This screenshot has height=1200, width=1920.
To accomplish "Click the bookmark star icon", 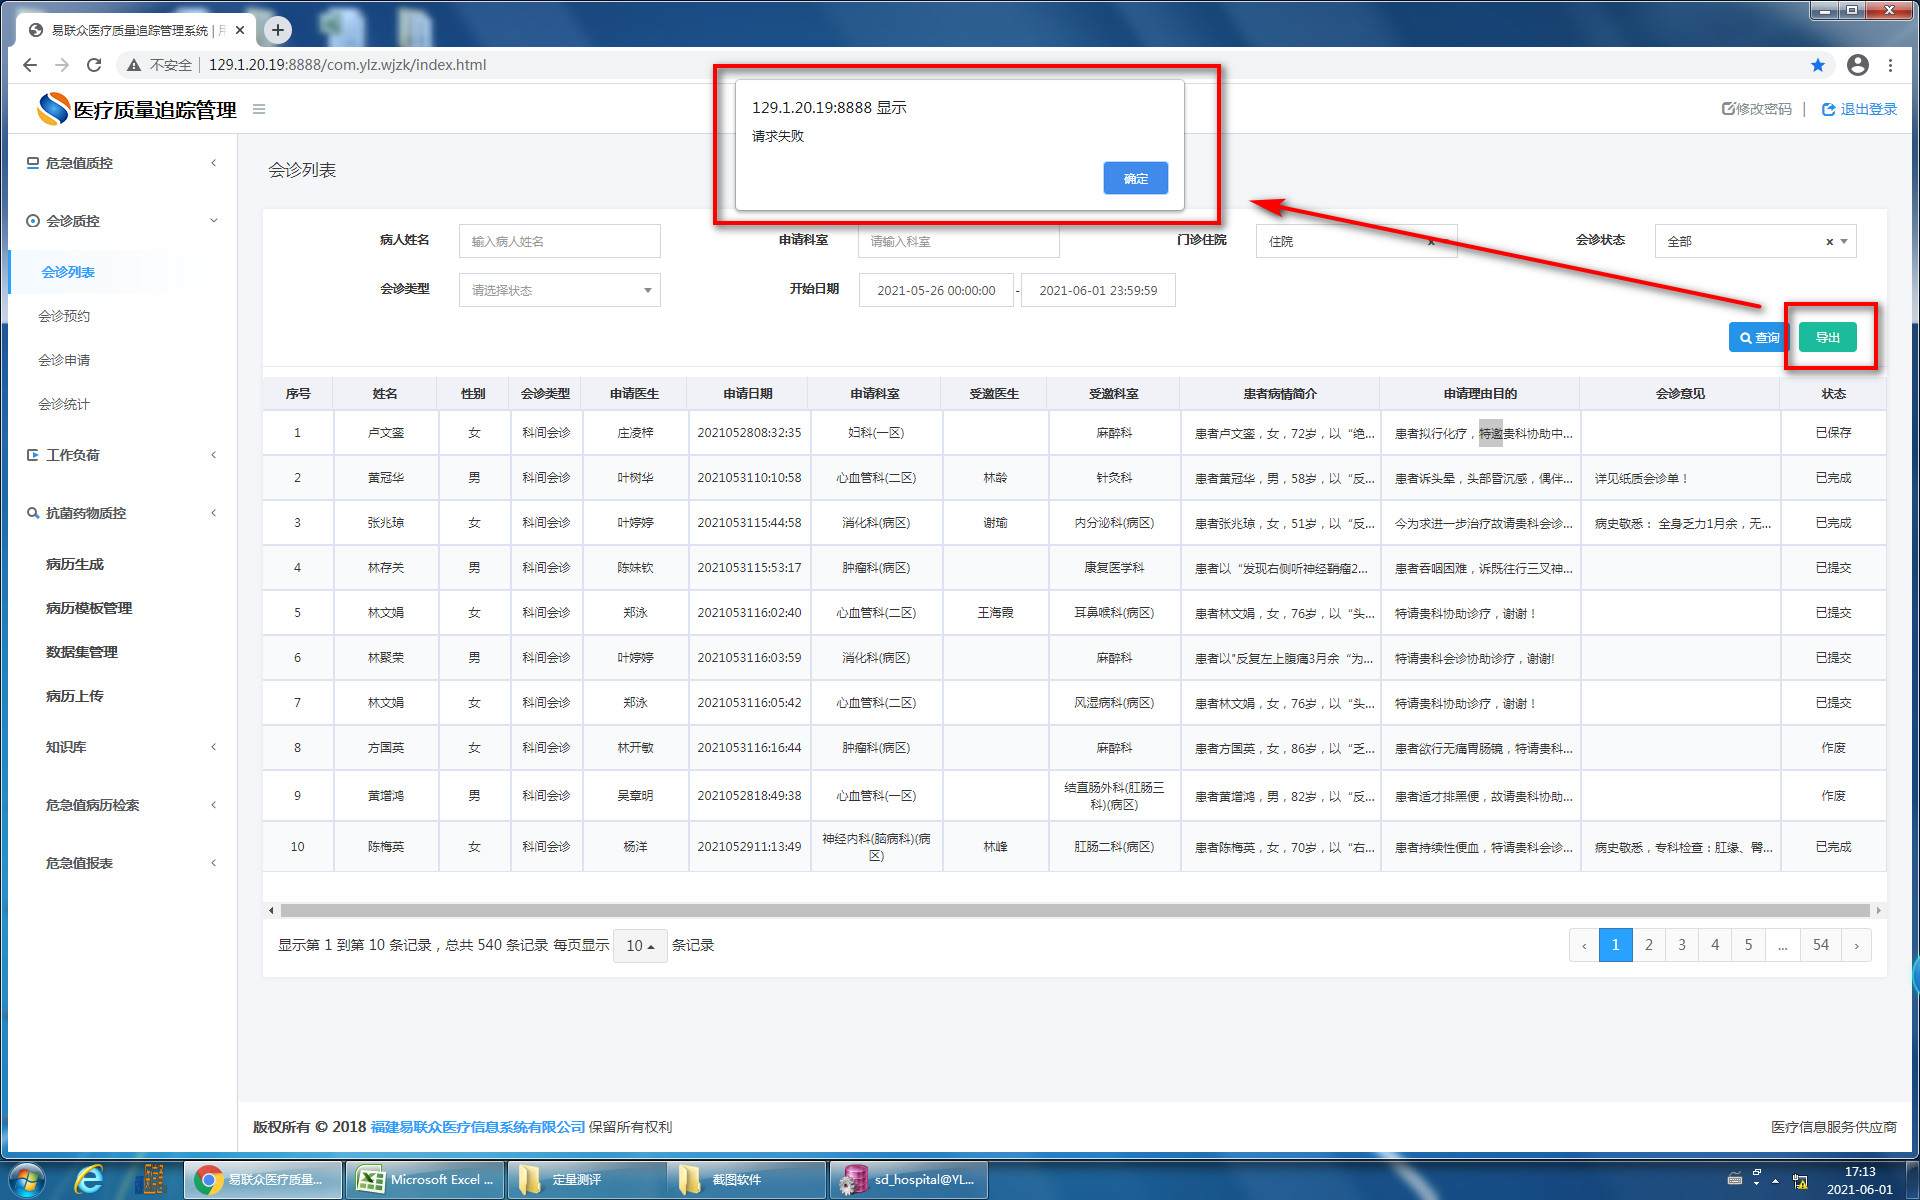I will (x=1817, y=65).
